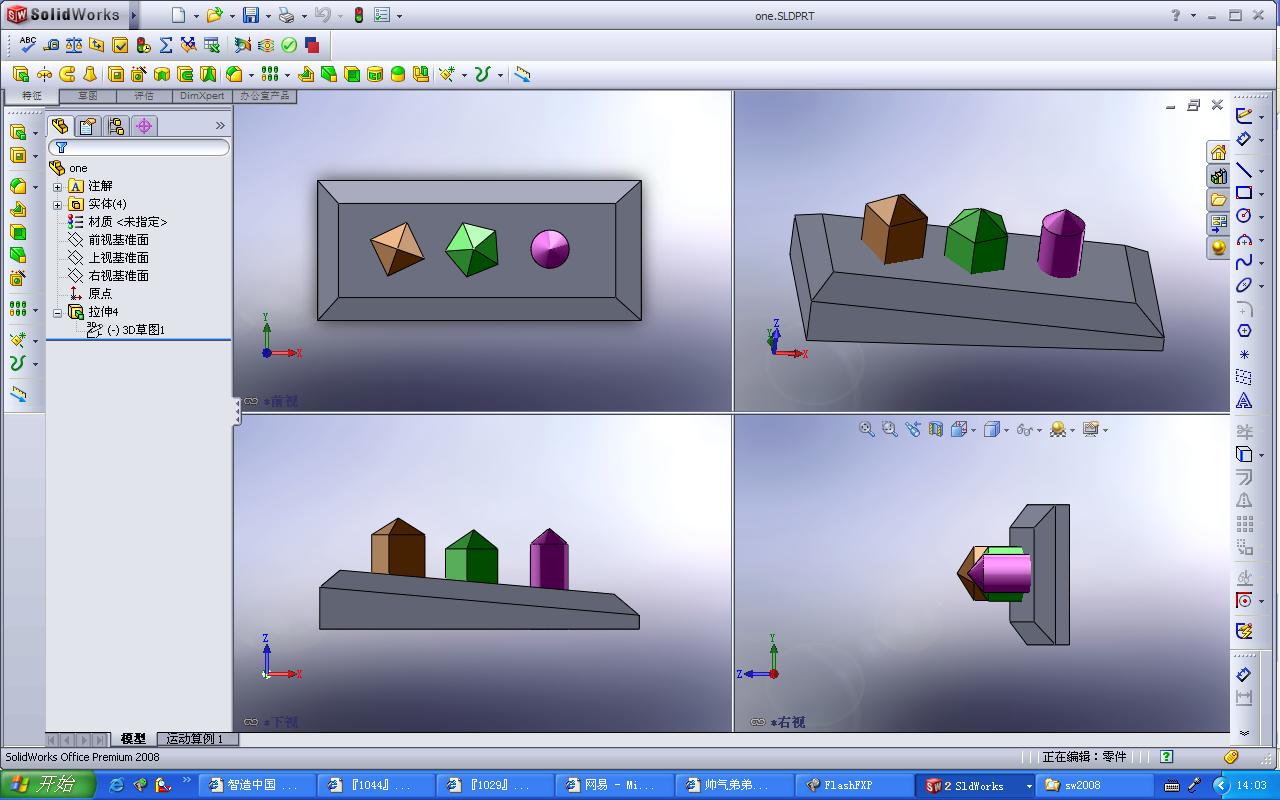Screen dimensions: 1280x800
Task: Open the PropertyManager panel tab
Action: 88,126
